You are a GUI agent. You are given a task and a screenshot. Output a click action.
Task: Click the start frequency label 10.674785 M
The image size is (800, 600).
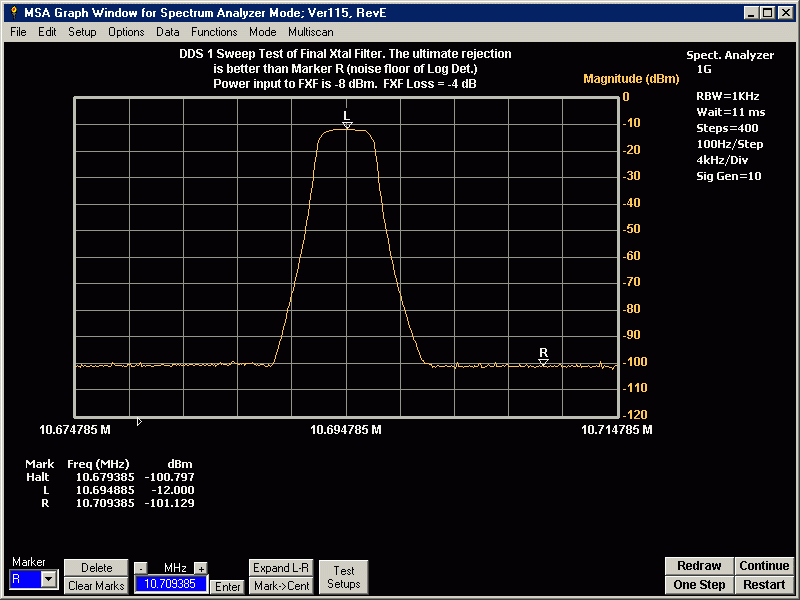[75, 430]
